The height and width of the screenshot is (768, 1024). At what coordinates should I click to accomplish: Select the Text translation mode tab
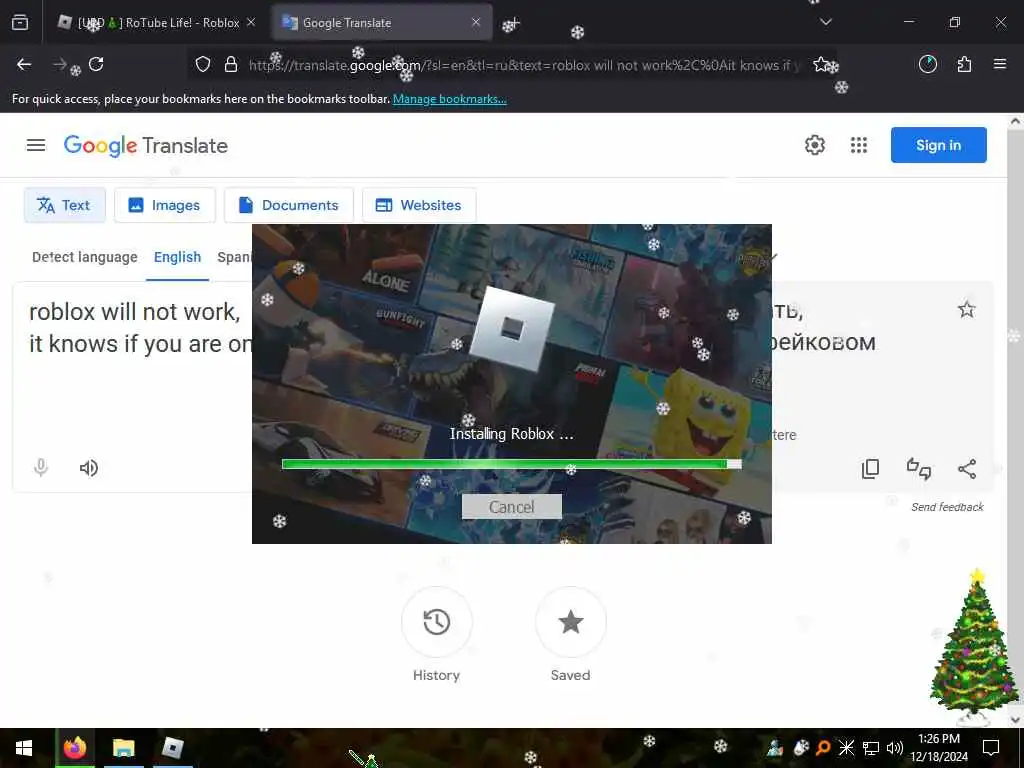[x=65, y=205]
